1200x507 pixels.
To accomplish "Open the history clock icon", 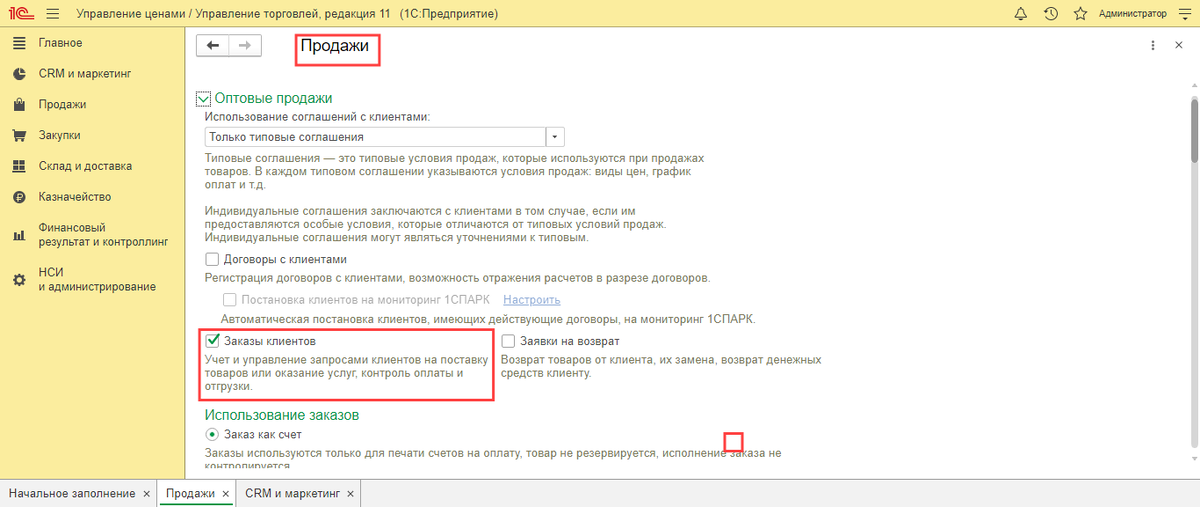I will pos(1050,14).
